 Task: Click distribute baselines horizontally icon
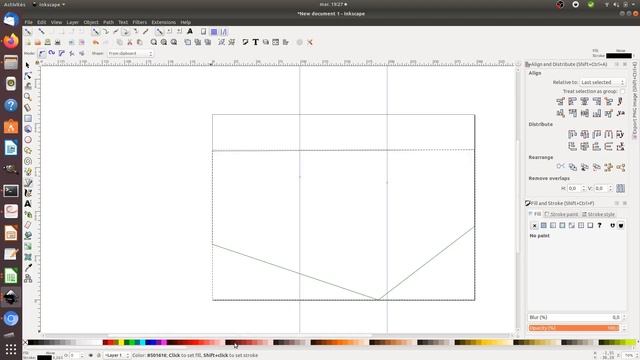click(x=620, y=134)
